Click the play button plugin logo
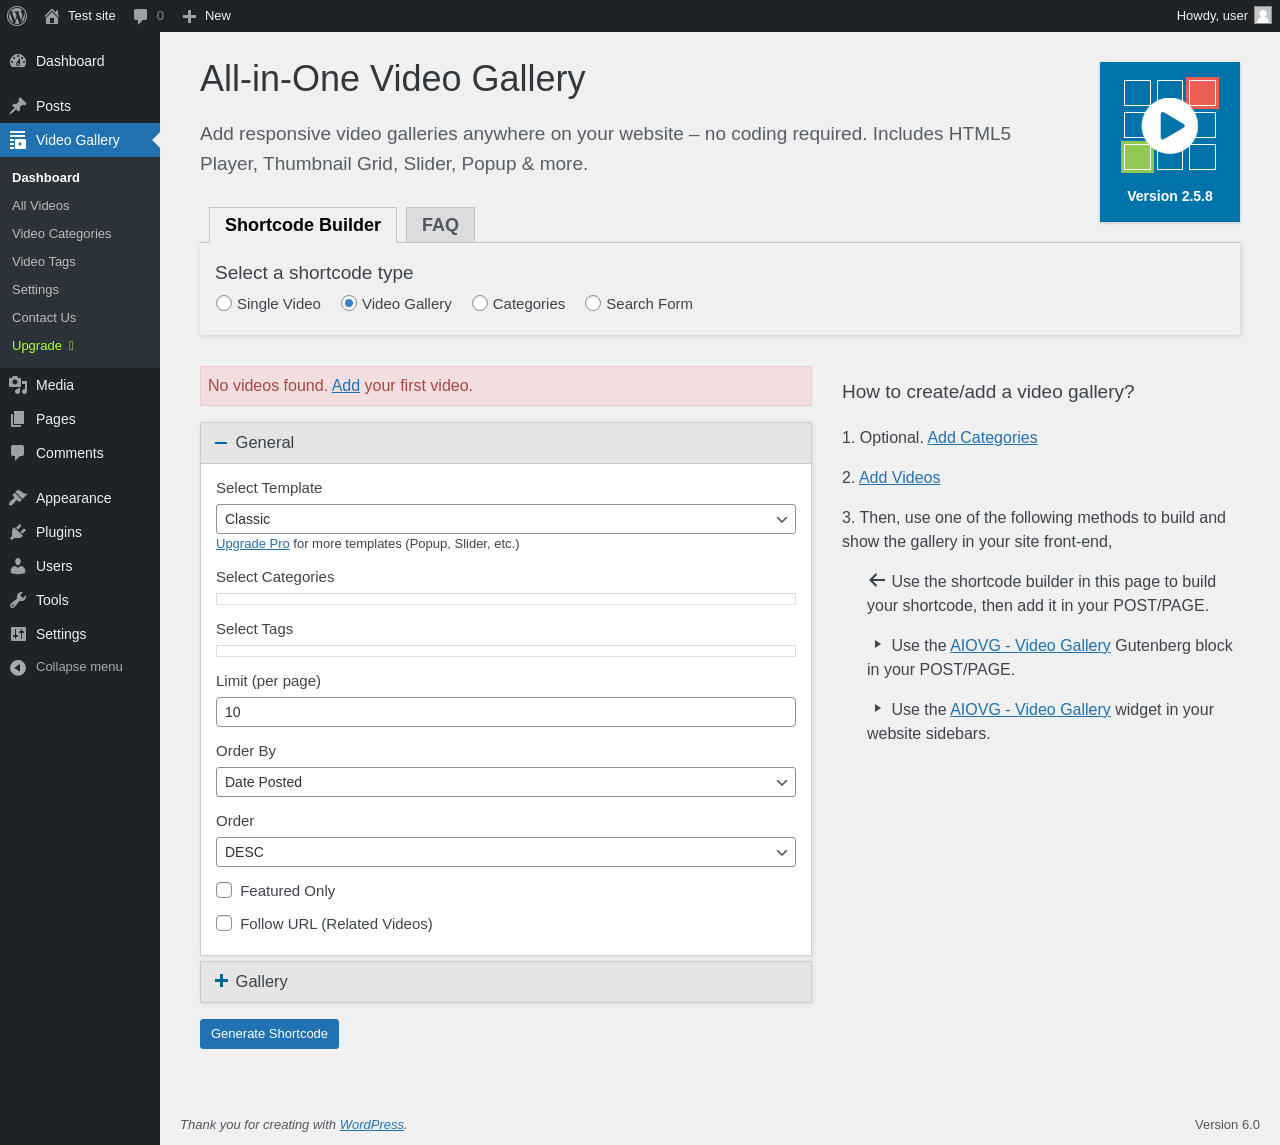The height and width of the screenshot is (1145, 1280). [1170, 126]
